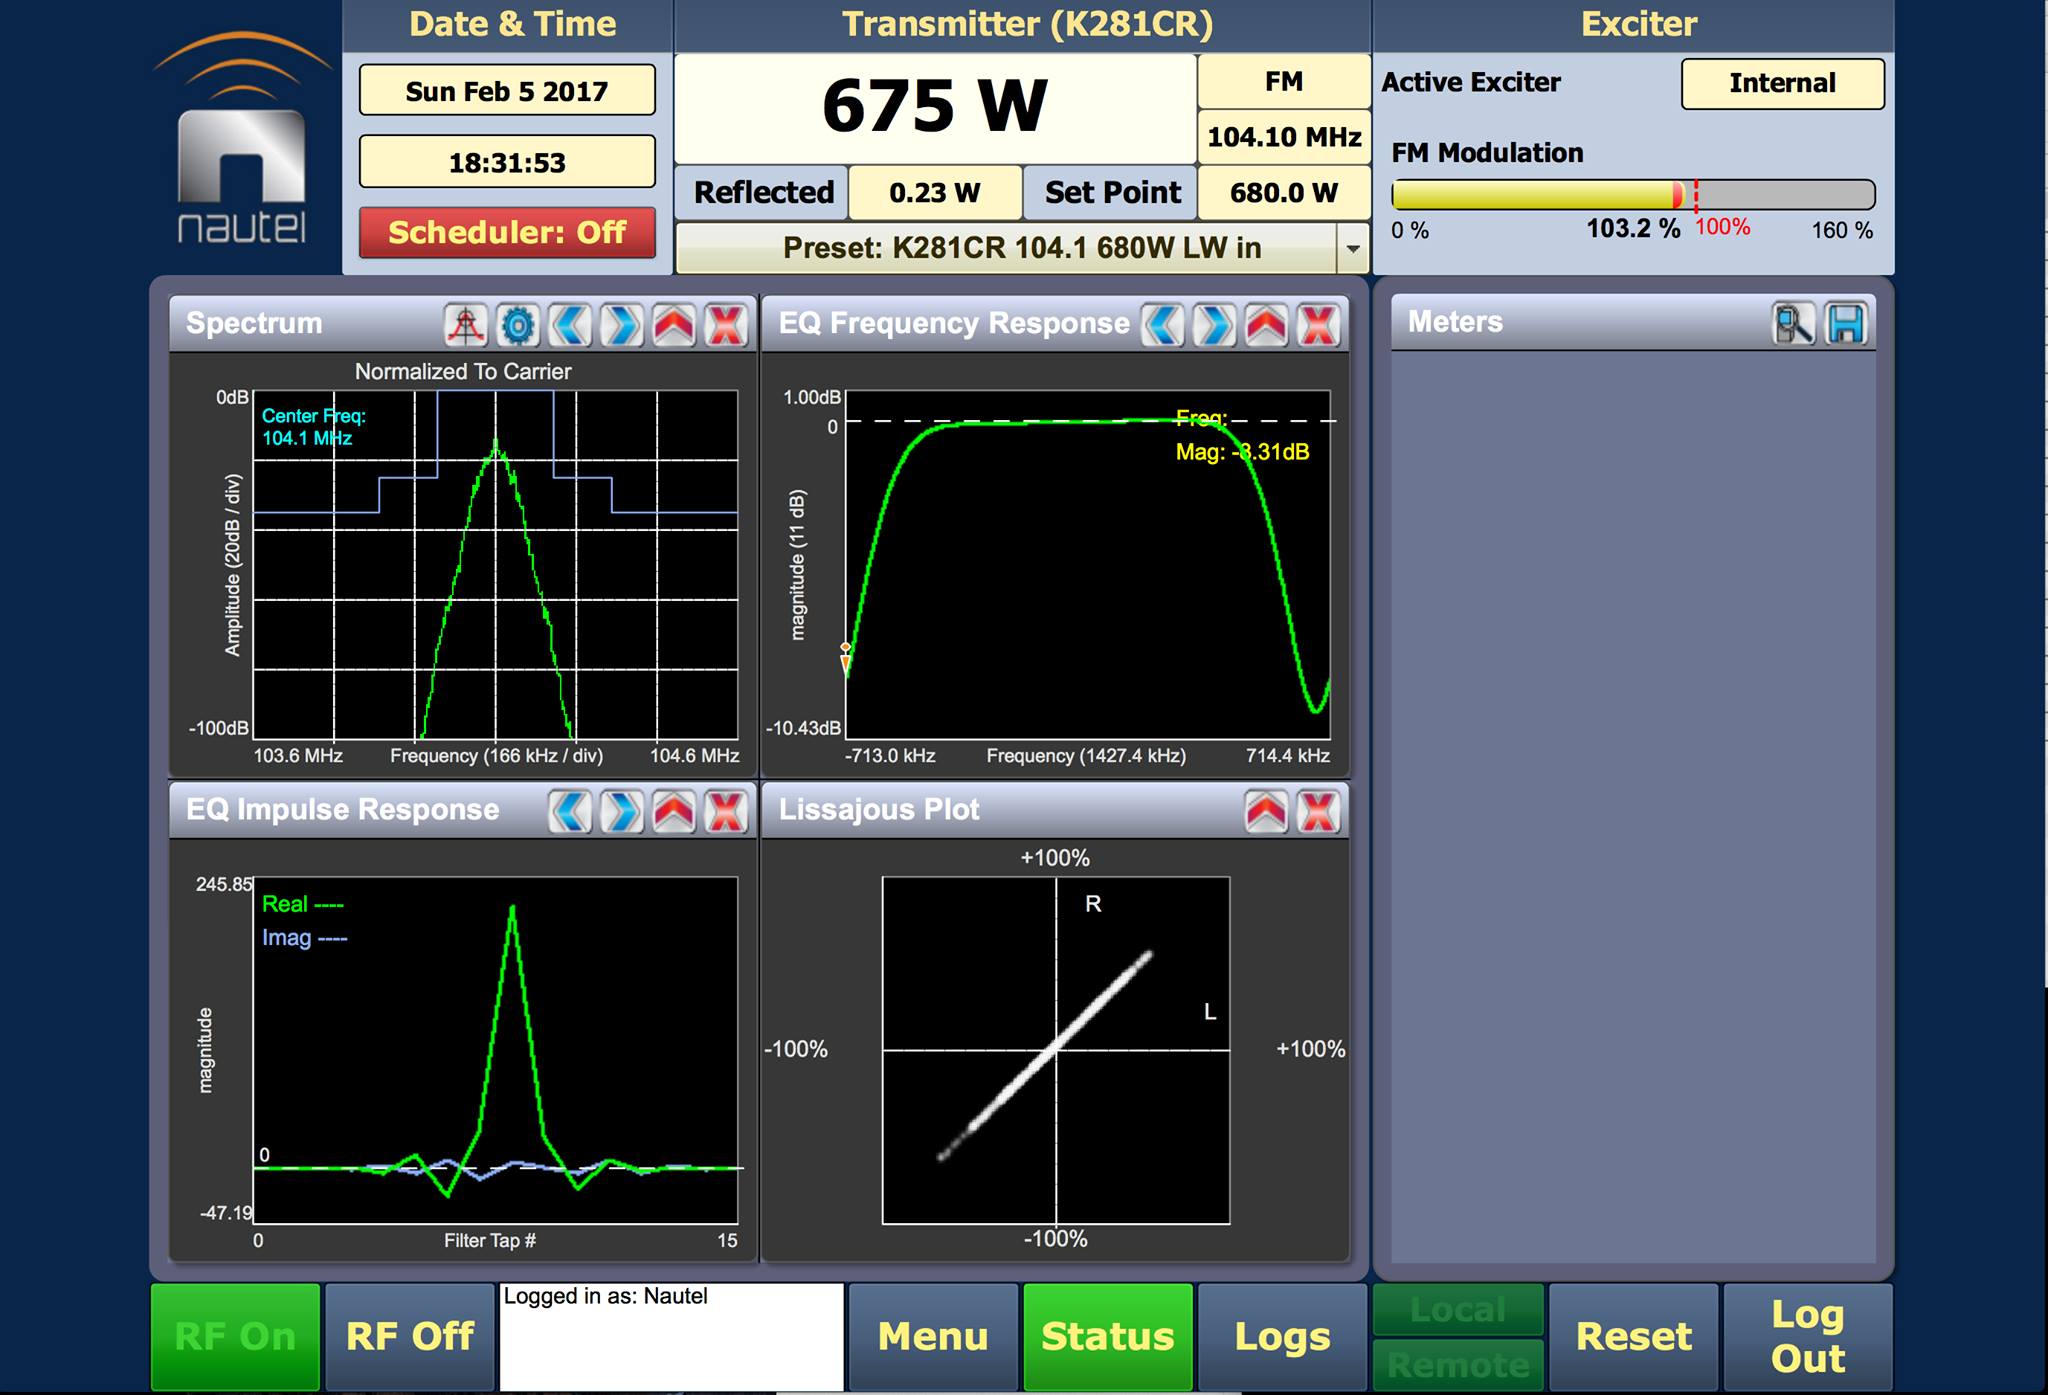Screen dimensions: 2048x1395
Task: Click the Logged in as: Nautel box
Action: 672,1336
